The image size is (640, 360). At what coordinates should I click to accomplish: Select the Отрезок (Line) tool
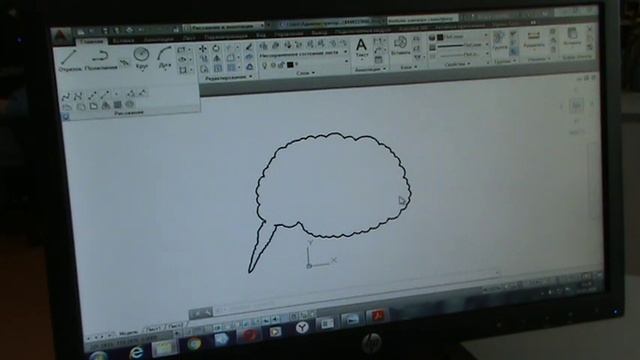[x=69, y=60]
